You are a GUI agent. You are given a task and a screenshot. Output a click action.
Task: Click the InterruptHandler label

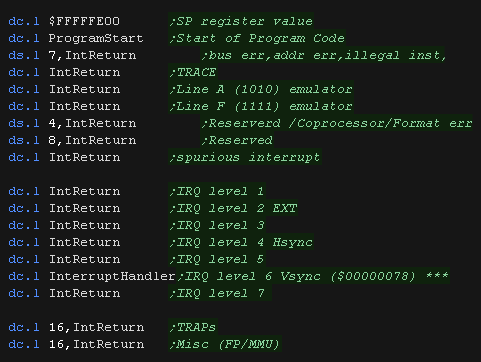click(112, 276)
